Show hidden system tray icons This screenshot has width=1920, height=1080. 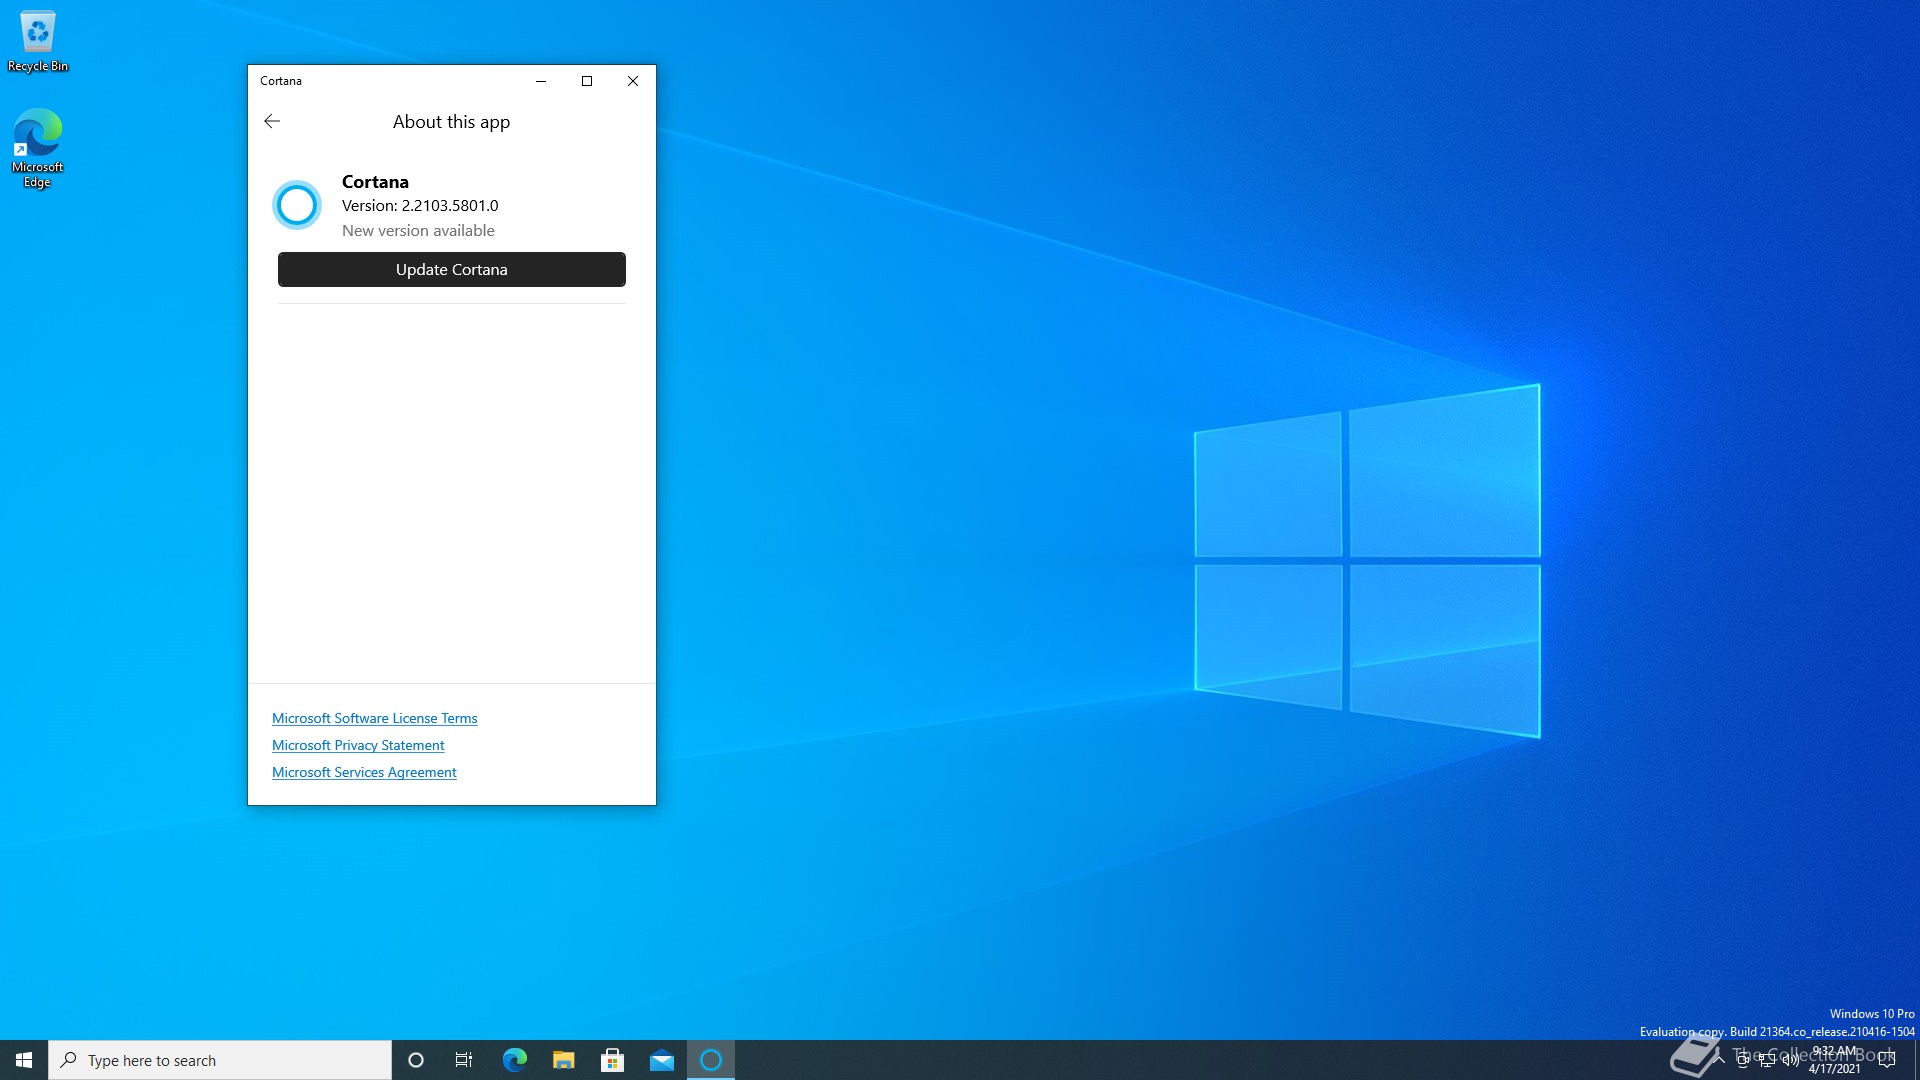tap(1719, 1060)
